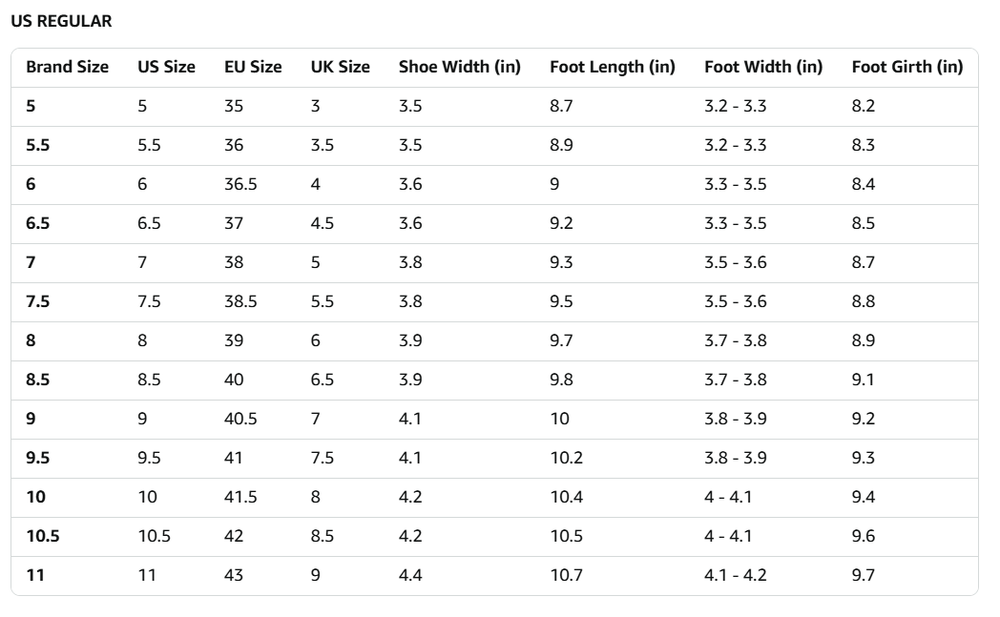Select the foot length 8.7 cell

tap(561, 106)
